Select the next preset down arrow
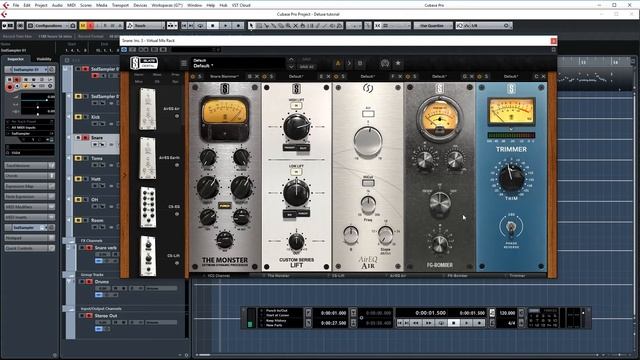Viewport: 640px width, 360px height. pyautogui.click(x=291, y=67)
